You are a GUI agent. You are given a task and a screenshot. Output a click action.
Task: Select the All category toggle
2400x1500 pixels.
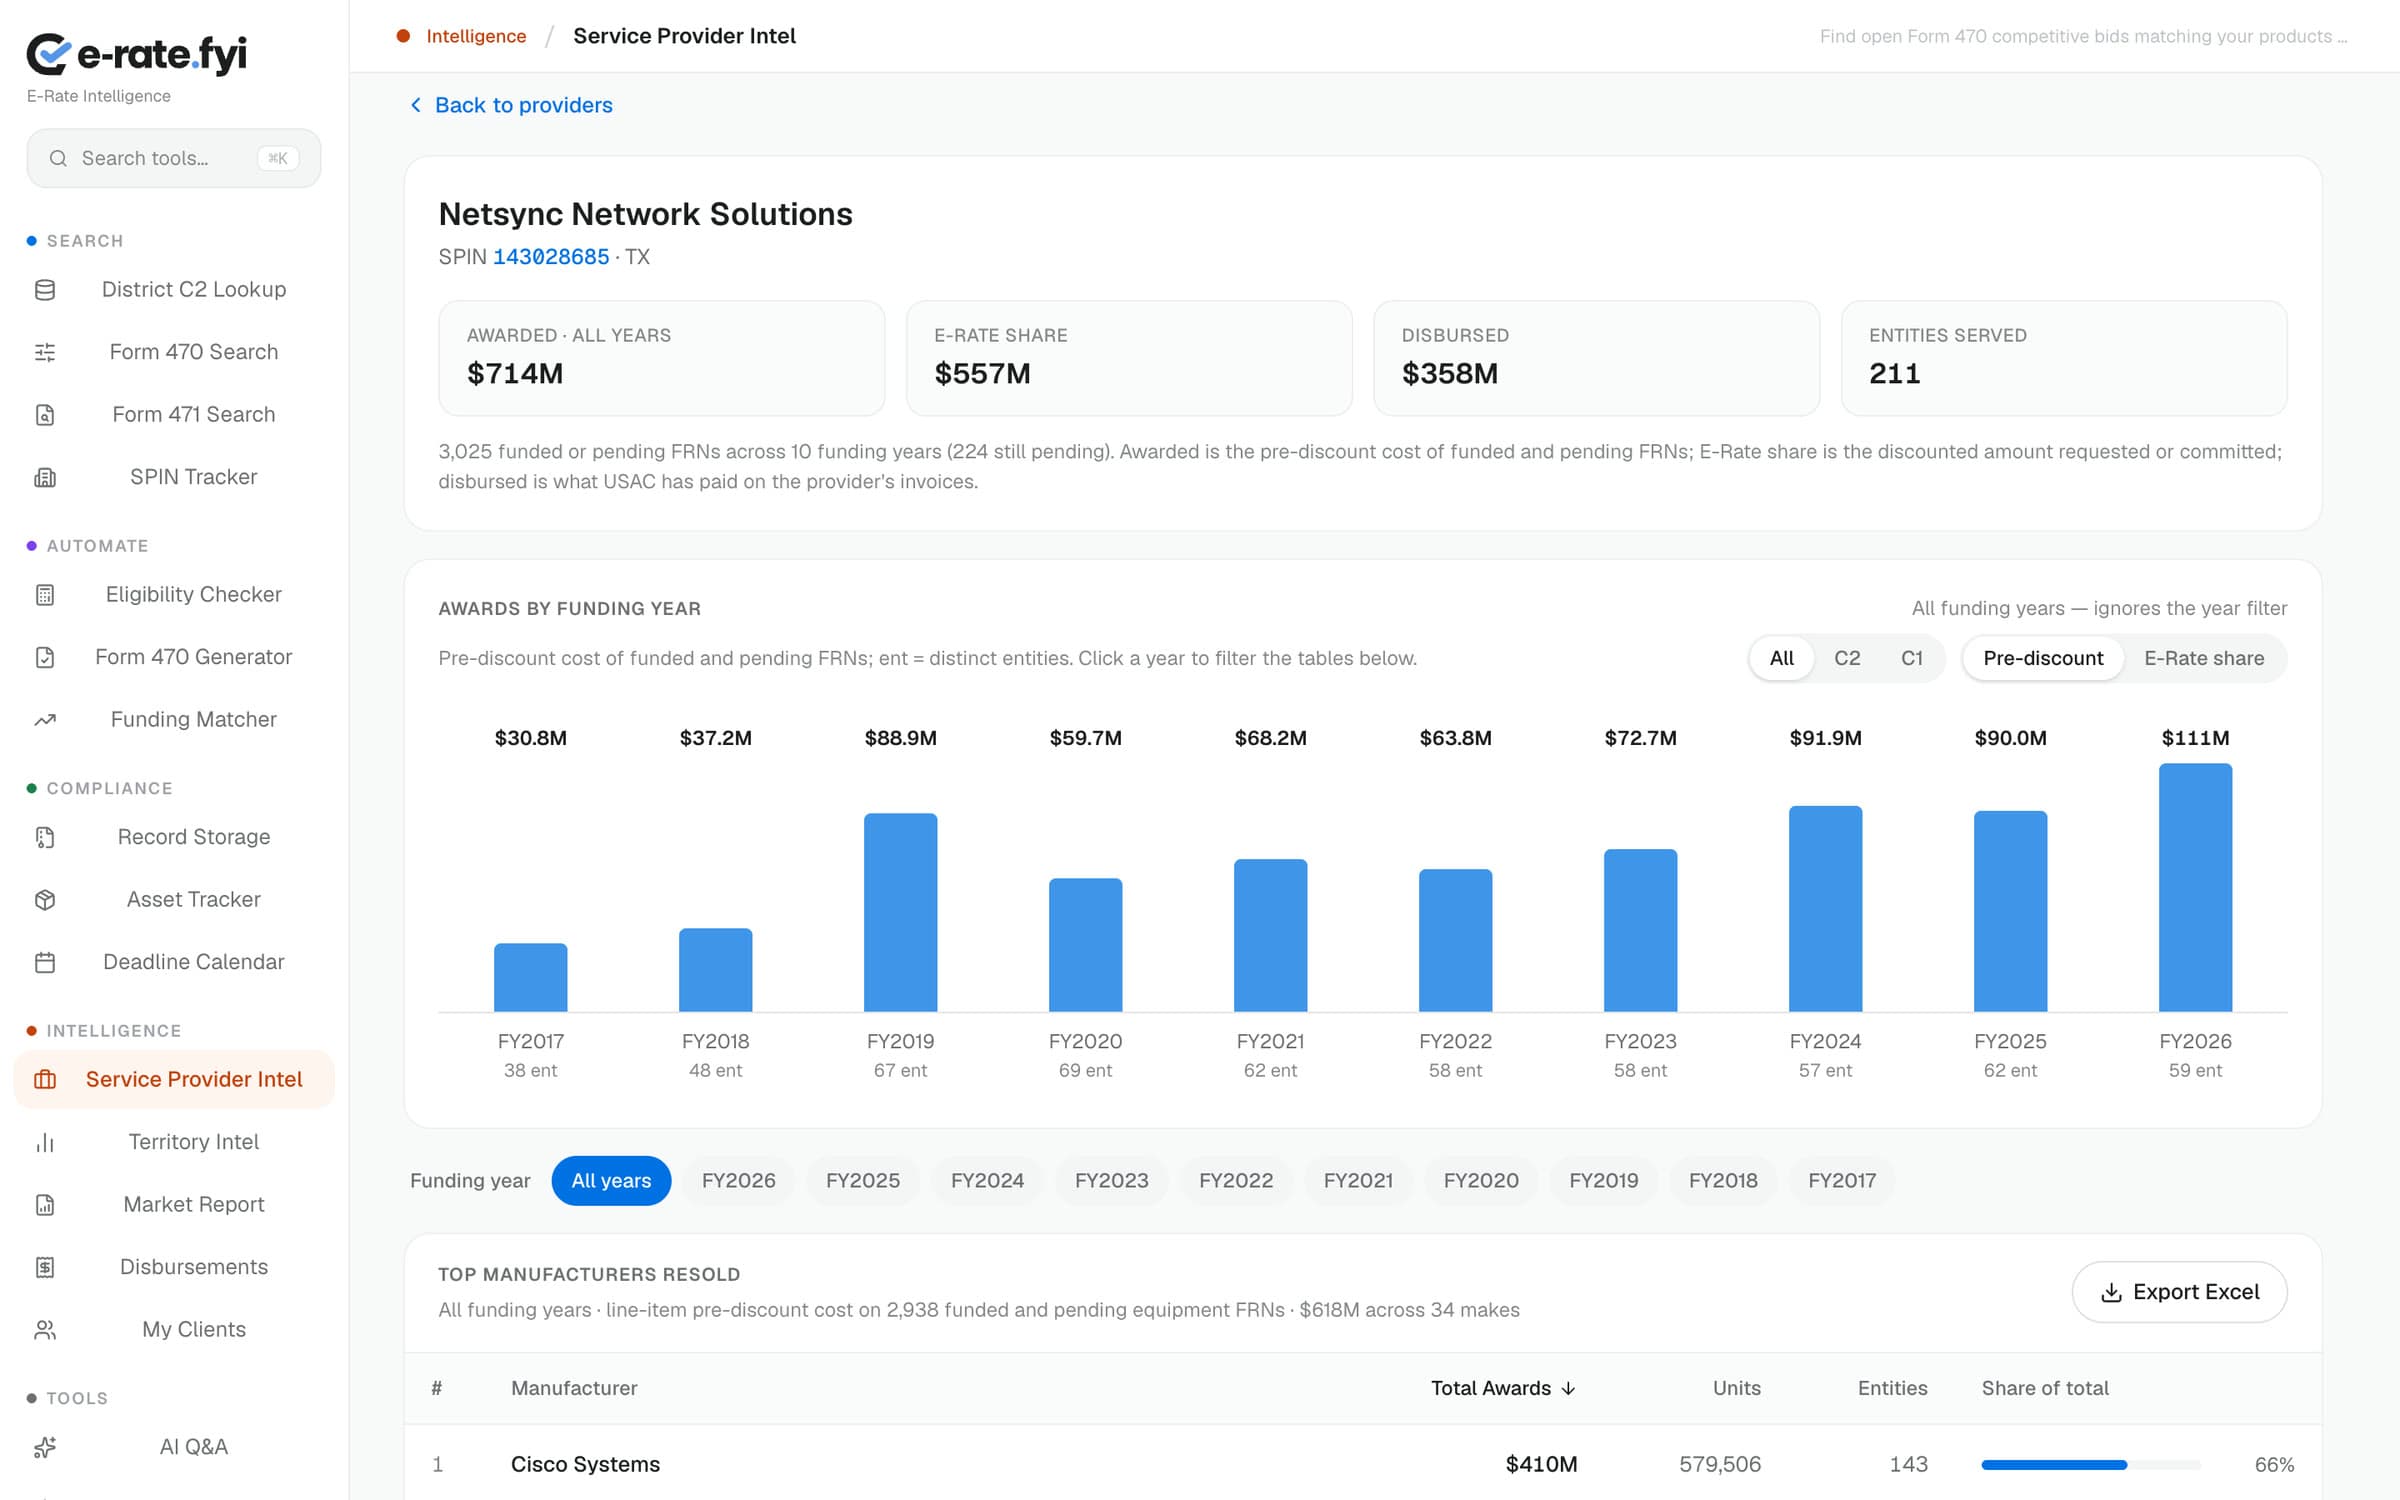pos(1781,658)
